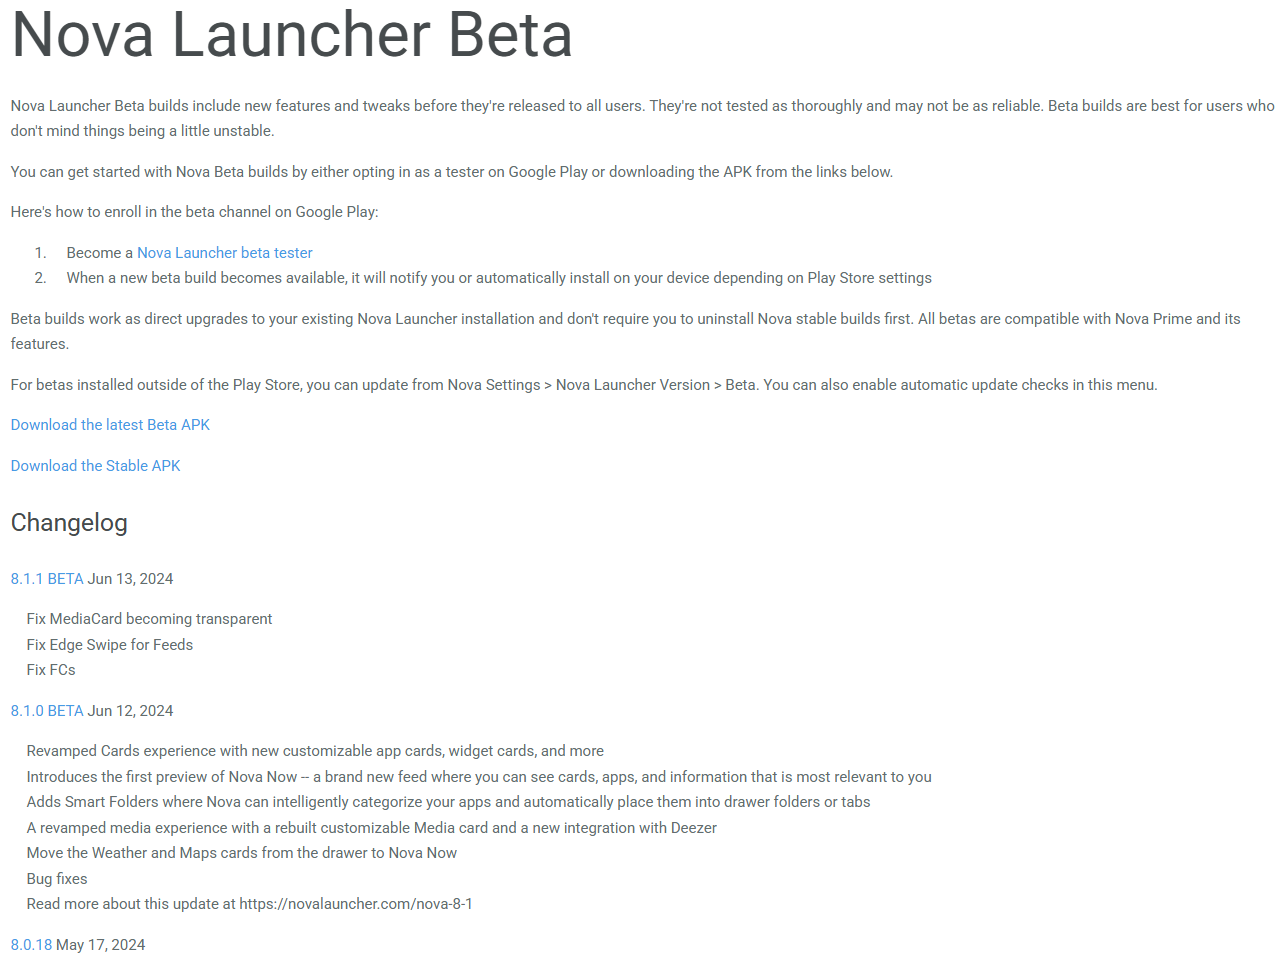Click the Jun 13, 2024 release date
The image size is (1283, 960).
coord(131,579)
